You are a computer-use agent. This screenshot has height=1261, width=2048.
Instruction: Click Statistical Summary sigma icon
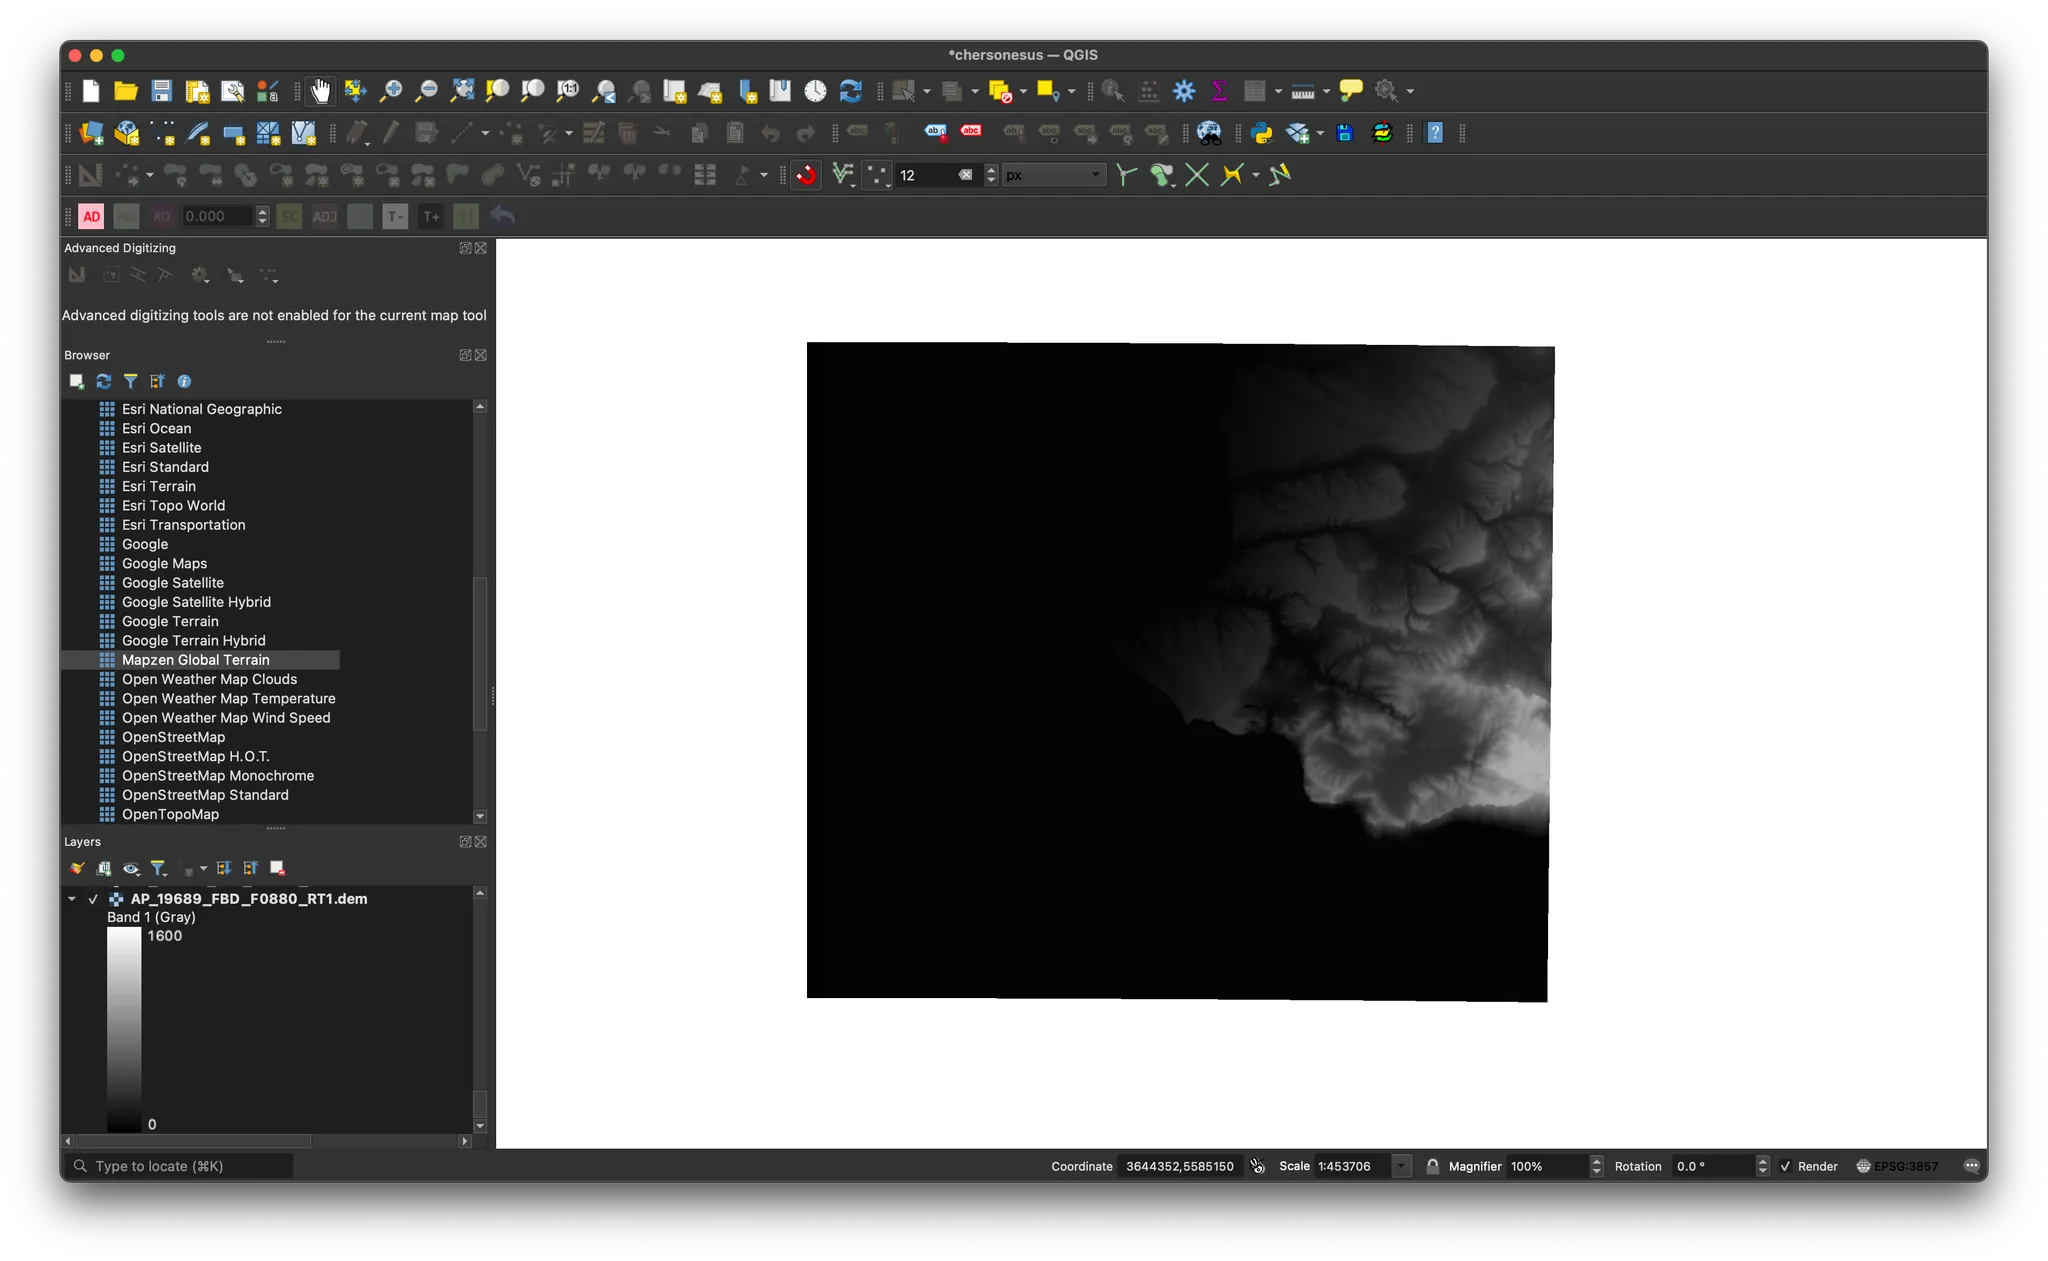(1219, 91)
